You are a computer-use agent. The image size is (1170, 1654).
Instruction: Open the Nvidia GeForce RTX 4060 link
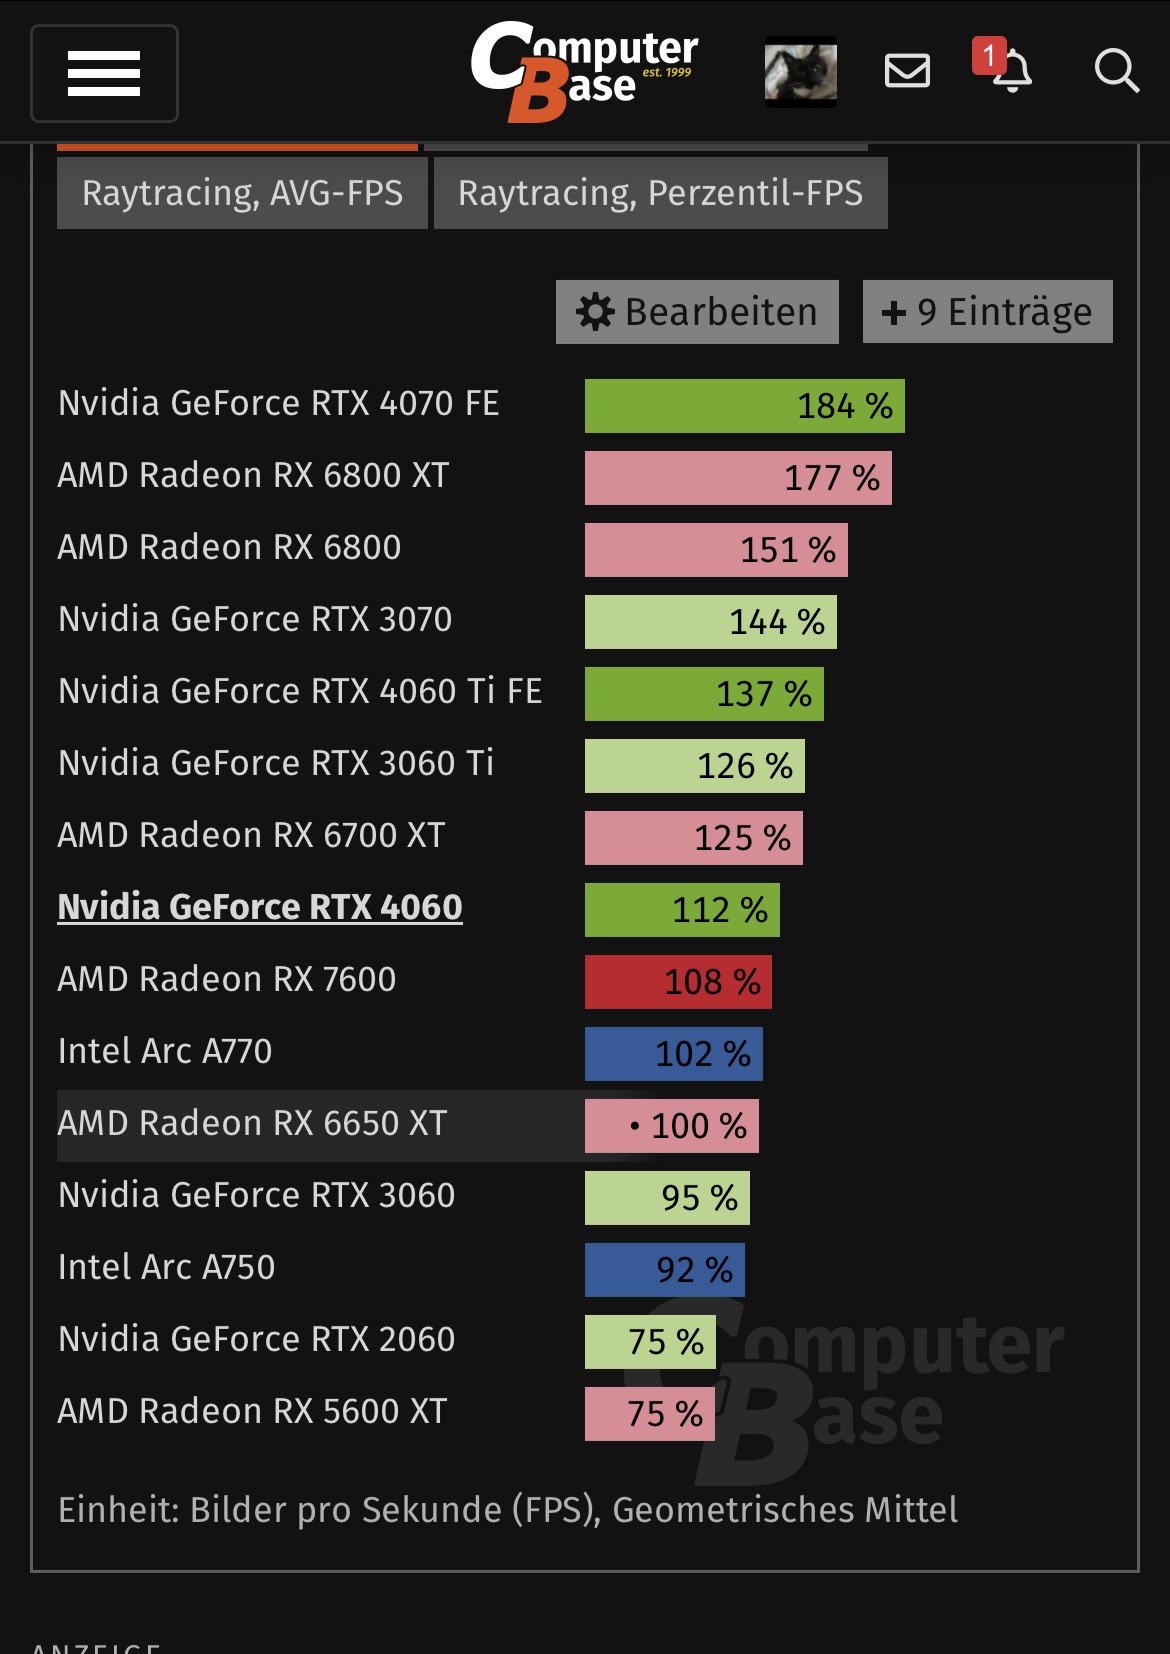(260, 907)
